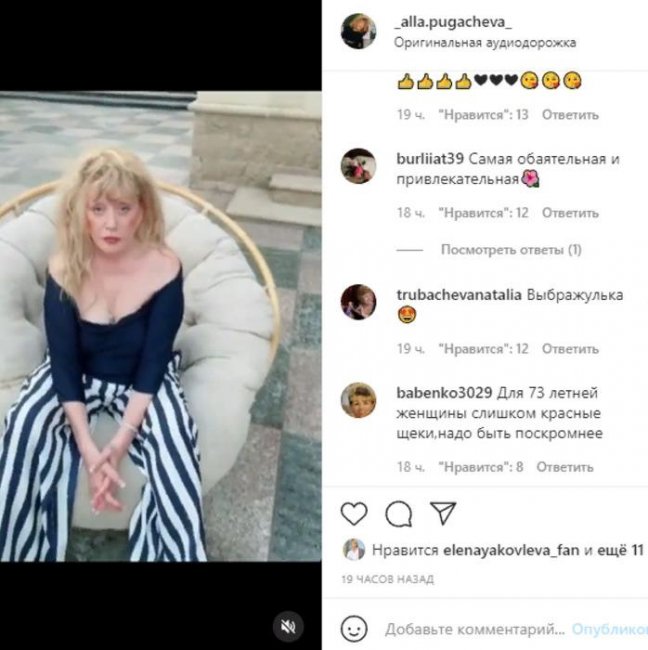Screen dimensions: 648x650
Task: View likes count on burliiat39's comment
Action: [483, 213]
